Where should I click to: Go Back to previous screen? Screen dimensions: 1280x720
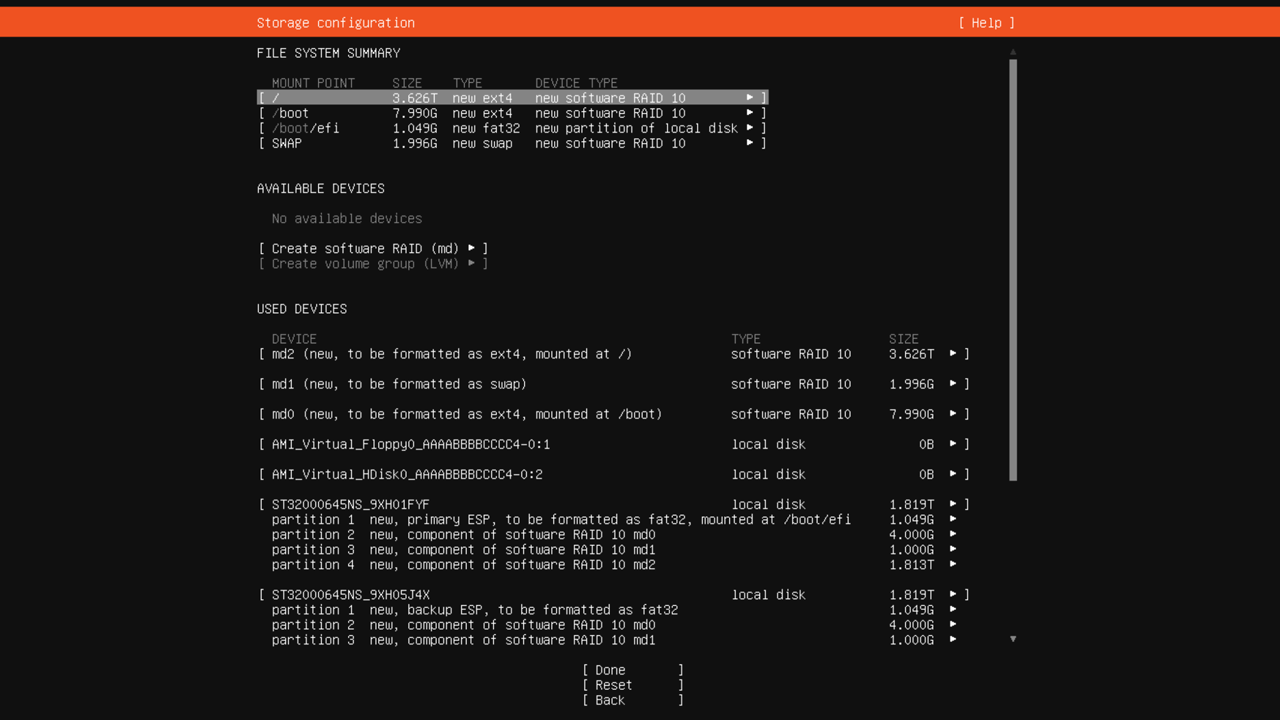[632, 700]
